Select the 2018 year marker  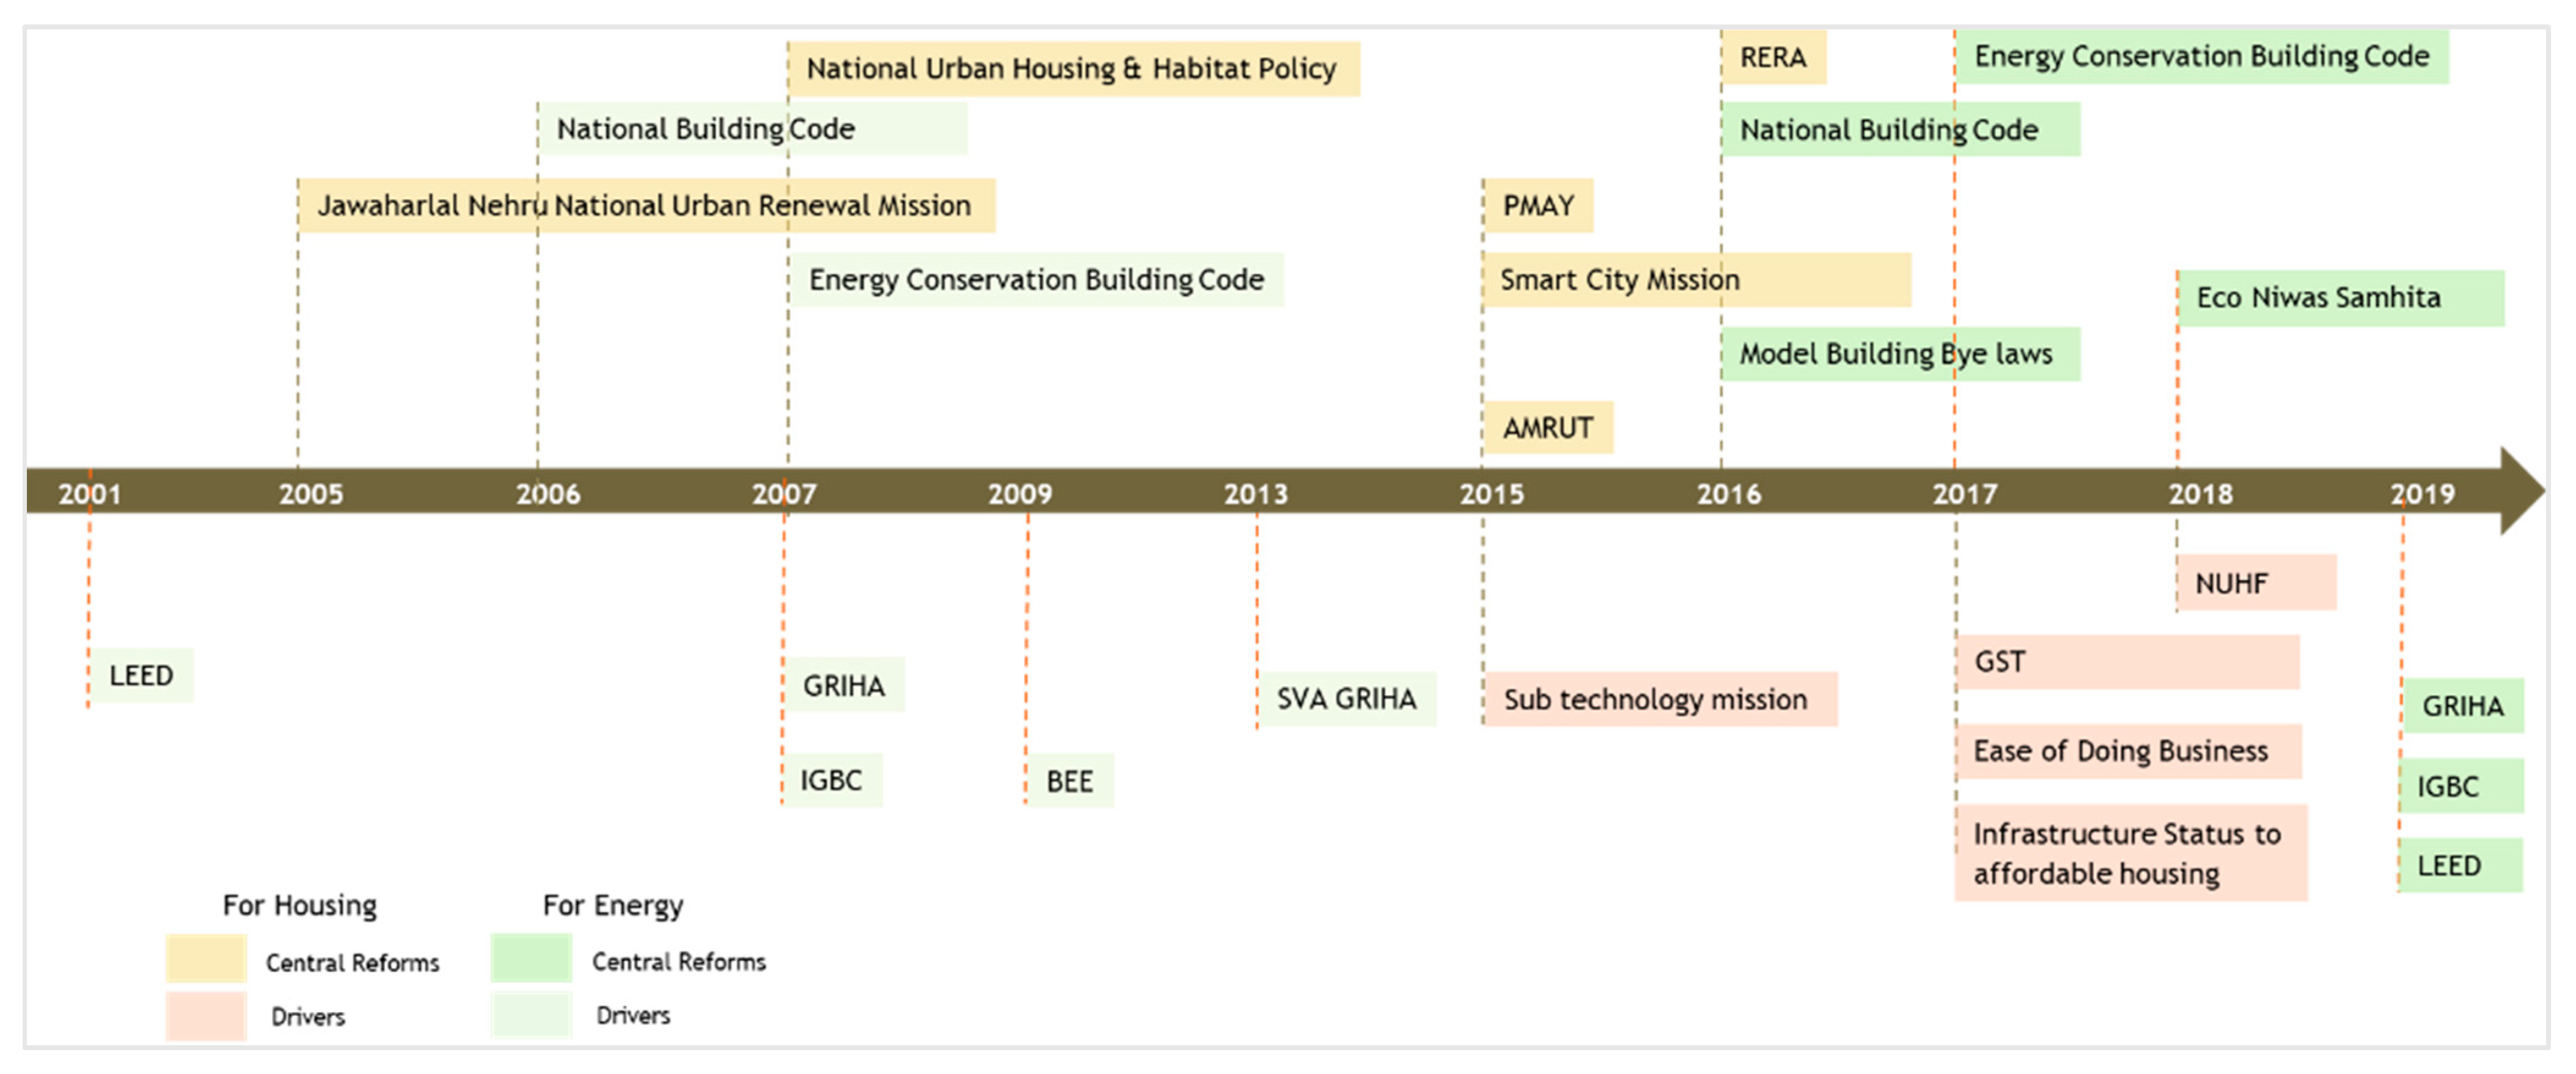tap(2201, 493)
